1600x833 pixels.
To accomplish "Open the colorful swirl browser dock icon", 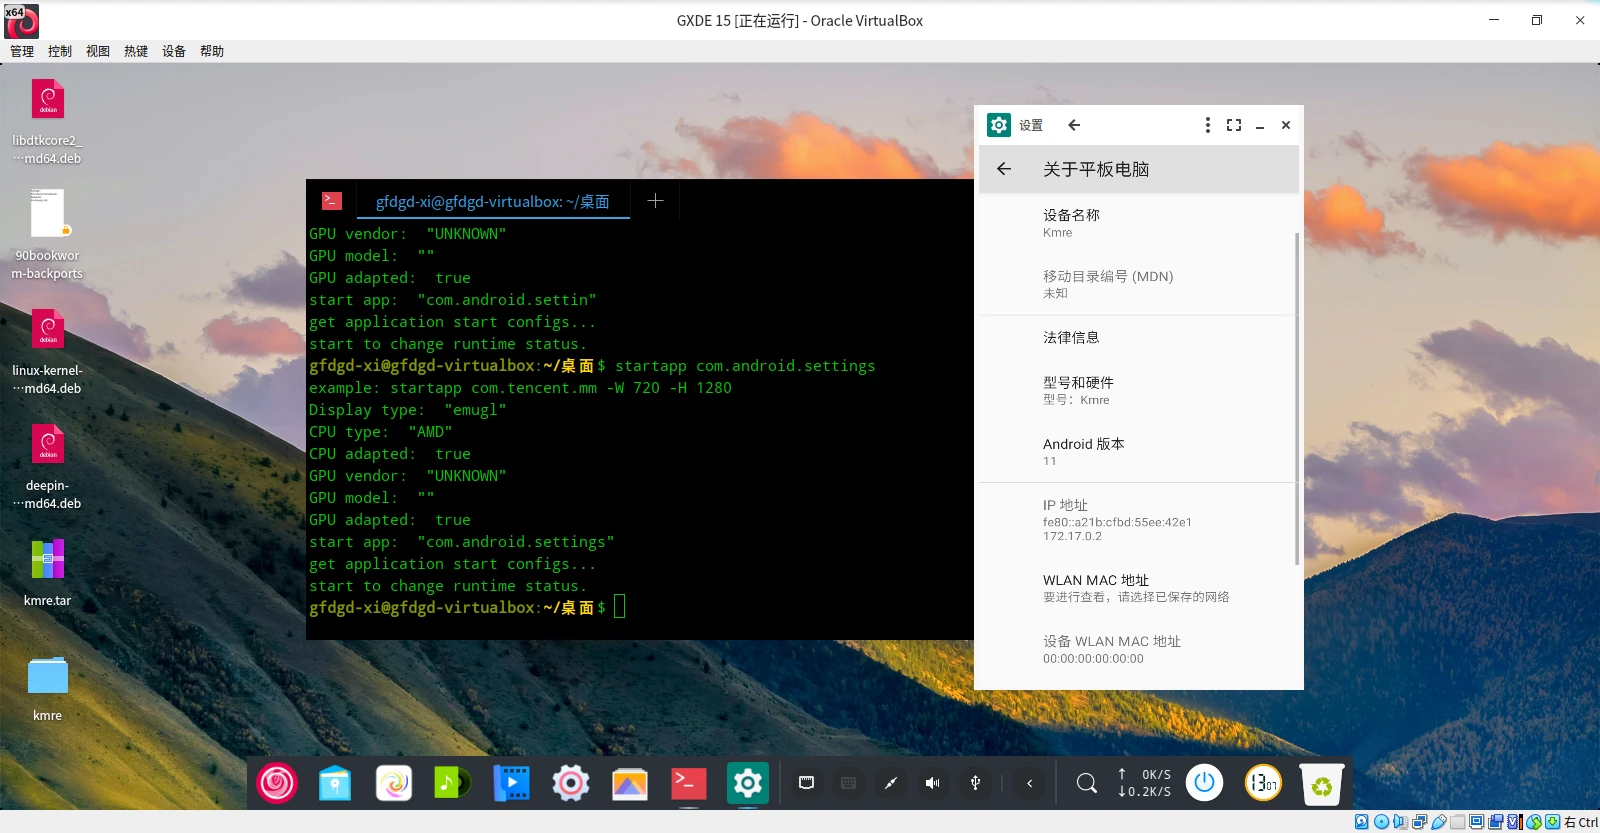I will pos(394,783).
